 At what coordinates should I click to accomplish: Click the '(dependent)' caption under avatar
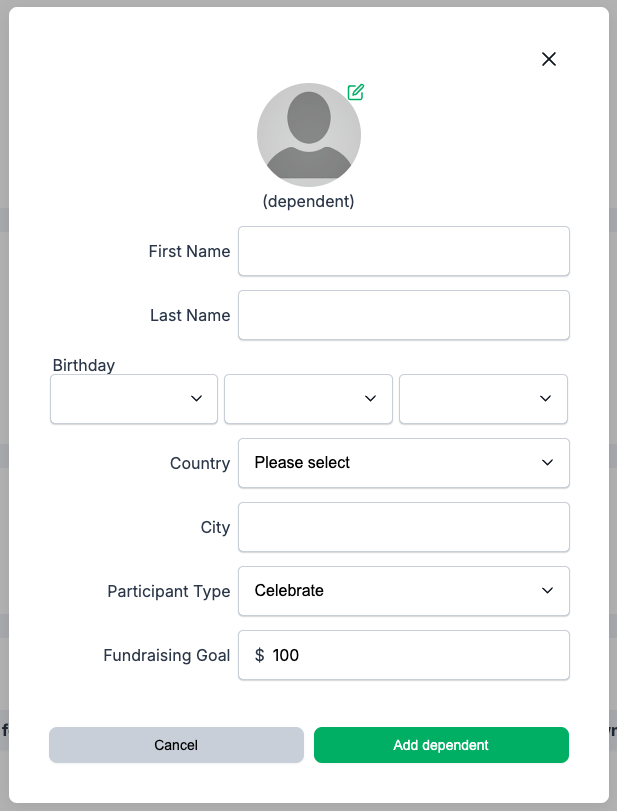(x=308, y=201)
